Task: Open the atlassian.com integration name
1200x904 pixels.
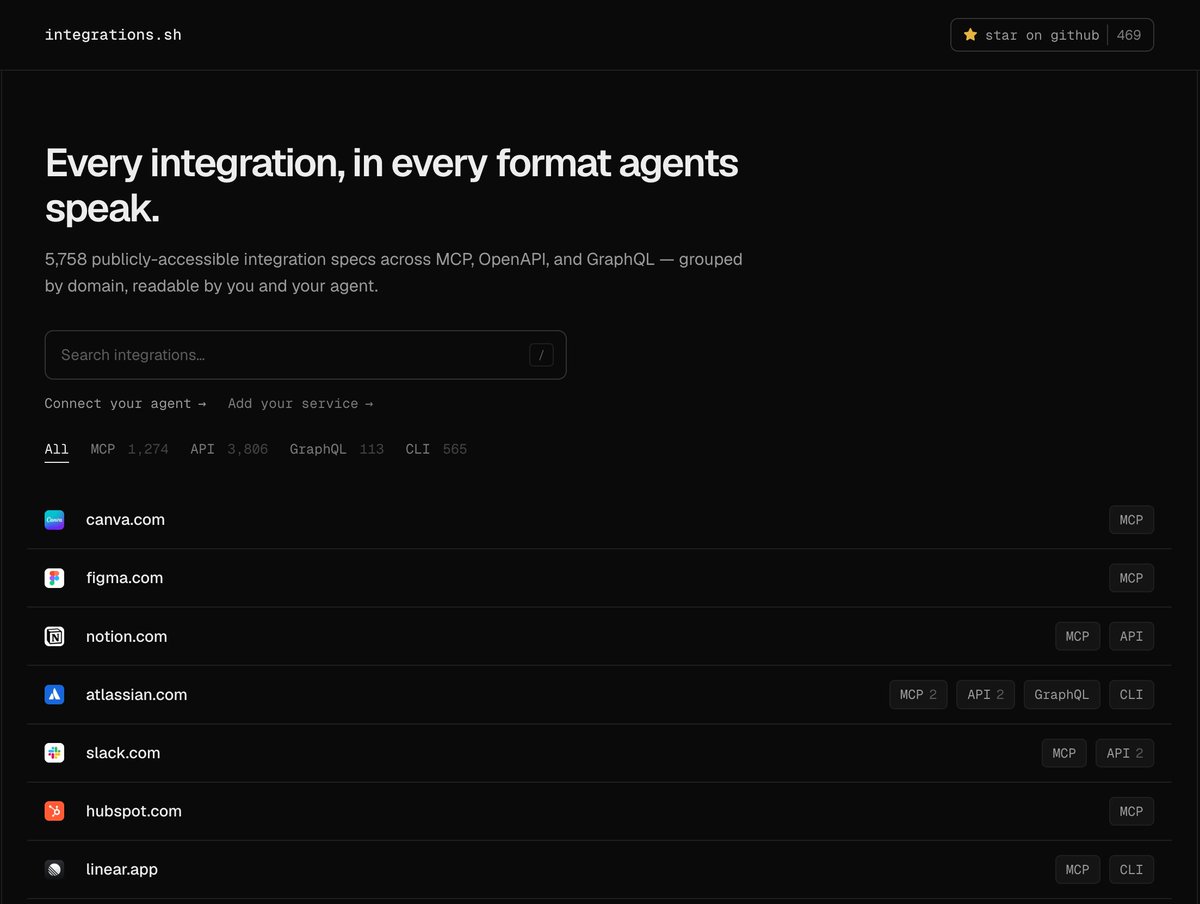Action: pos(136,694)
